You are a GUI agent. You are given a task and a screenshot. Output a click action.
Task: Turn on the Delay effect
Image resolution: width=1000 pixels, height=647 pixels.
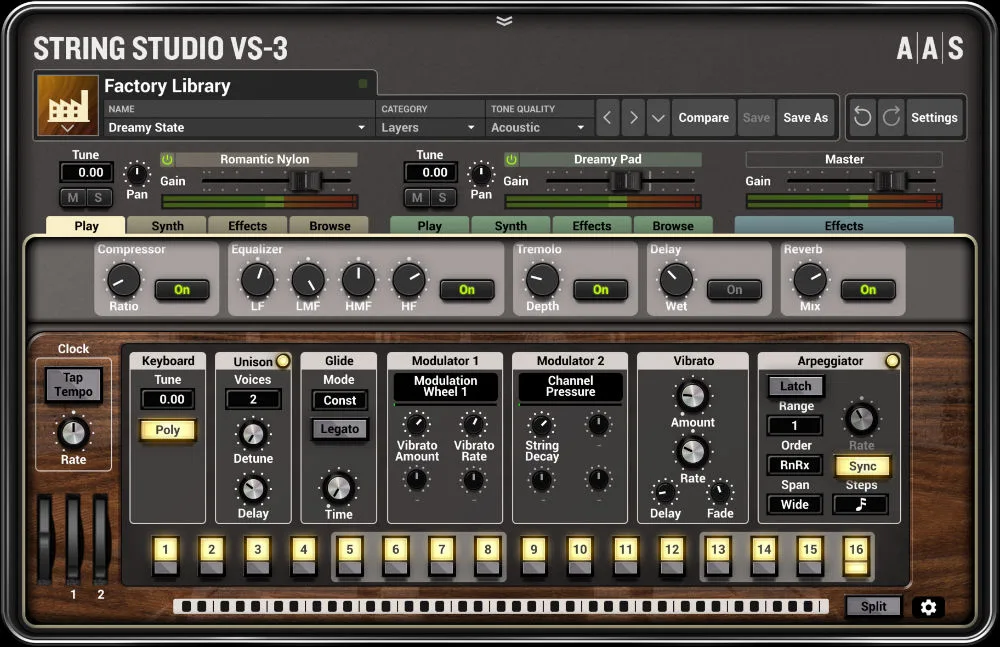733,290
